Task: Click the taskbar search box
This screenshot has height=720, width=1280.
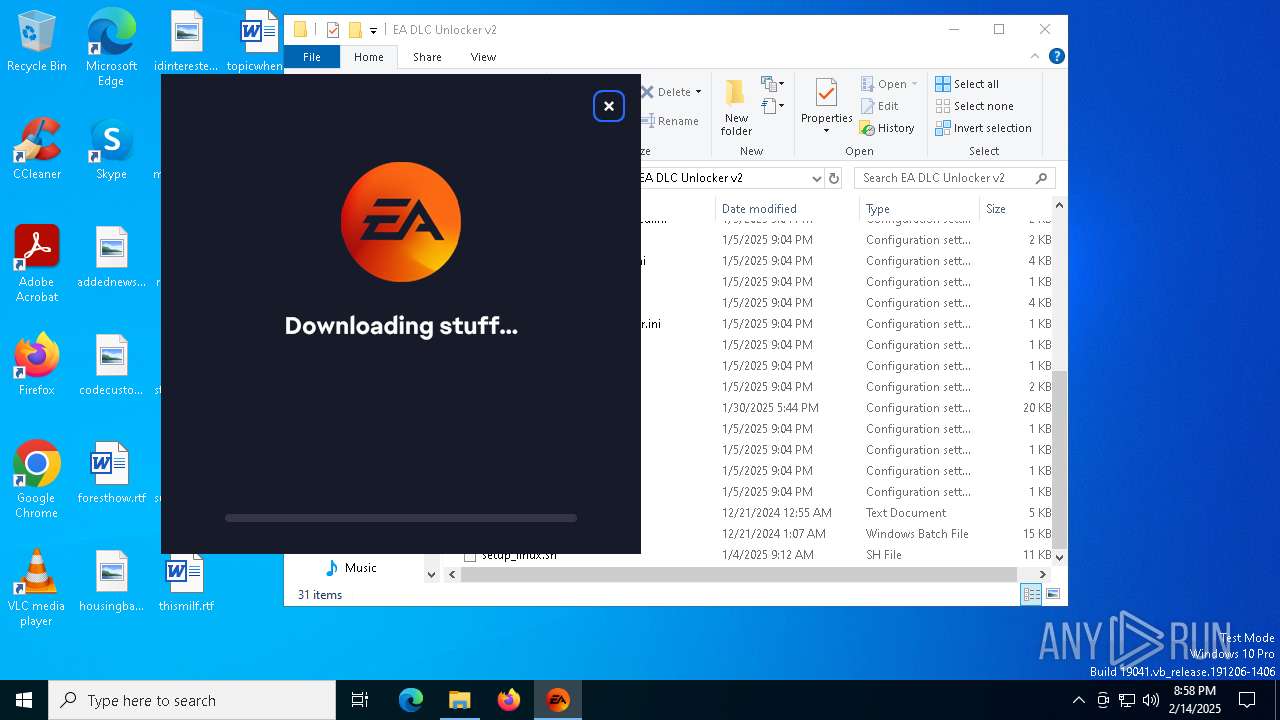Action: coord(192,700)
